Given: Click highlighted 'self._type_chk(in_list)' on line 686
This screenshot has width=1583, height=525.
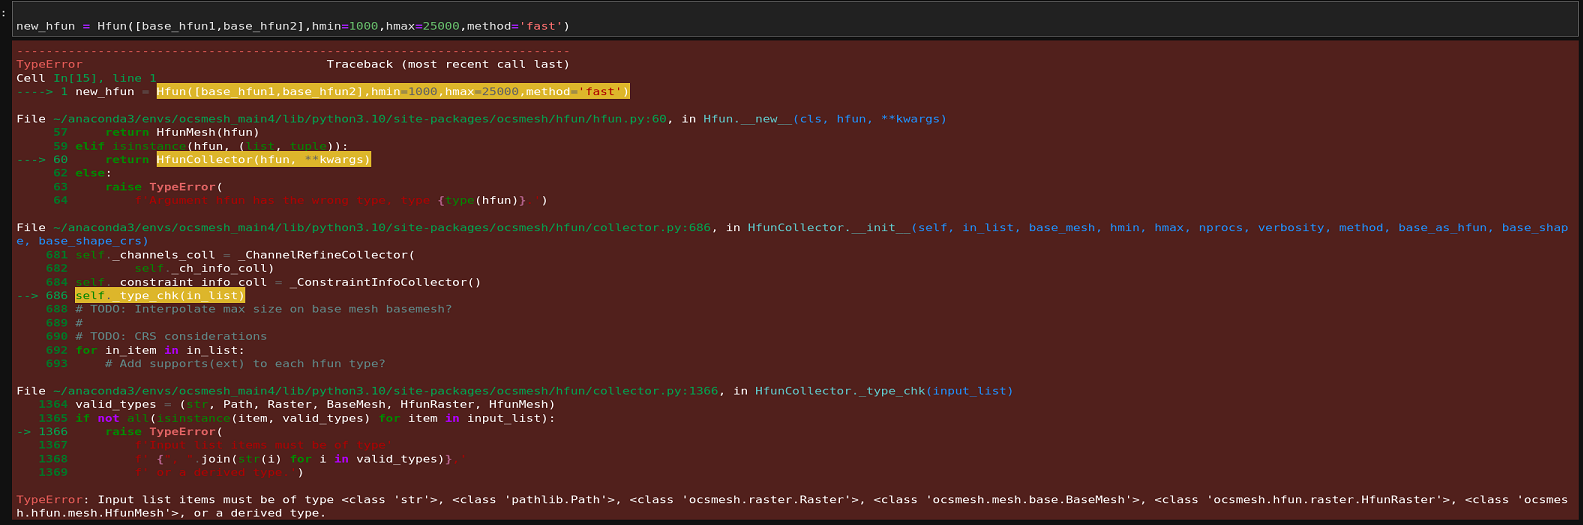Looking at the screenshot, I should click(x=160, y=296).
